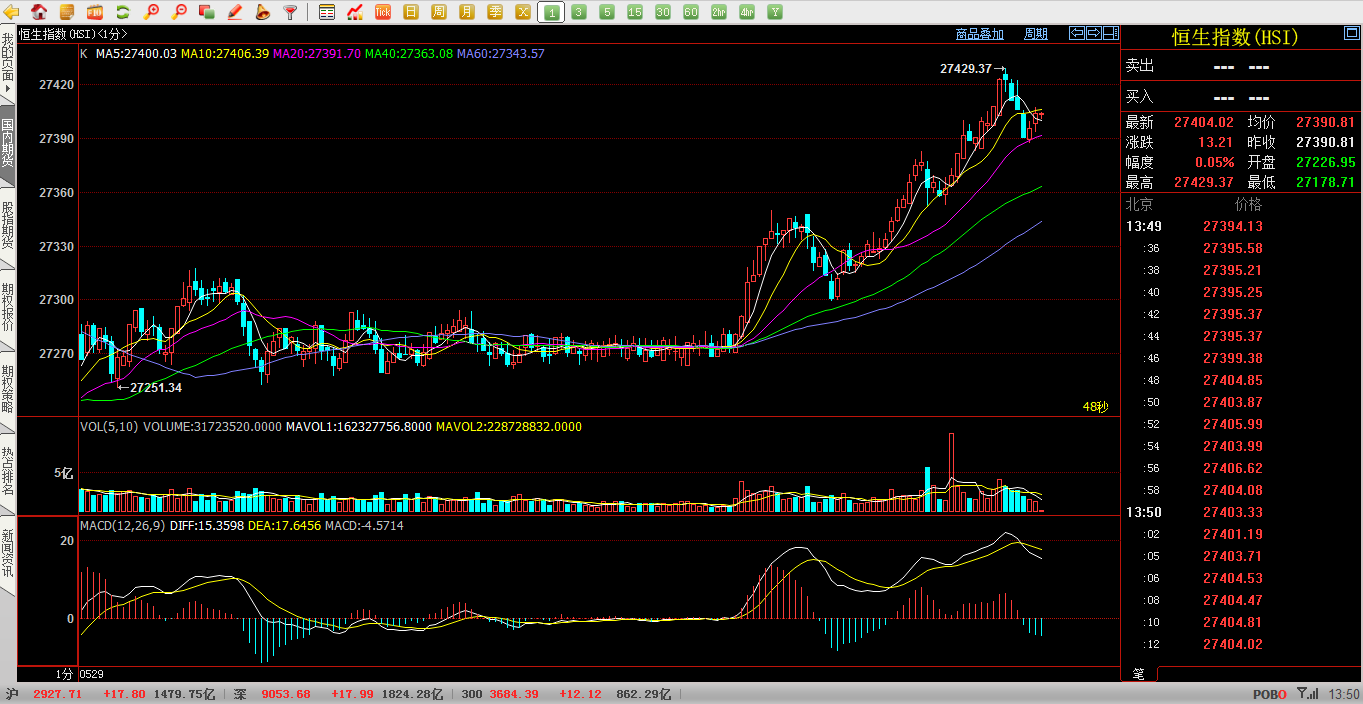
Task: Click the funnel filter icon
Action: [x=291, y=12]
